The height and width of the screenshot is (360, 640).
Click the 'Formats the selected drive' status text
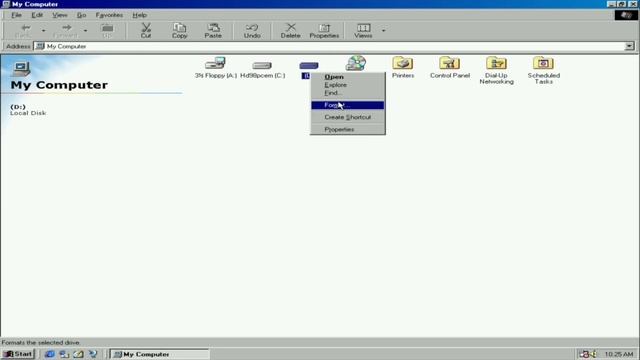40,342
